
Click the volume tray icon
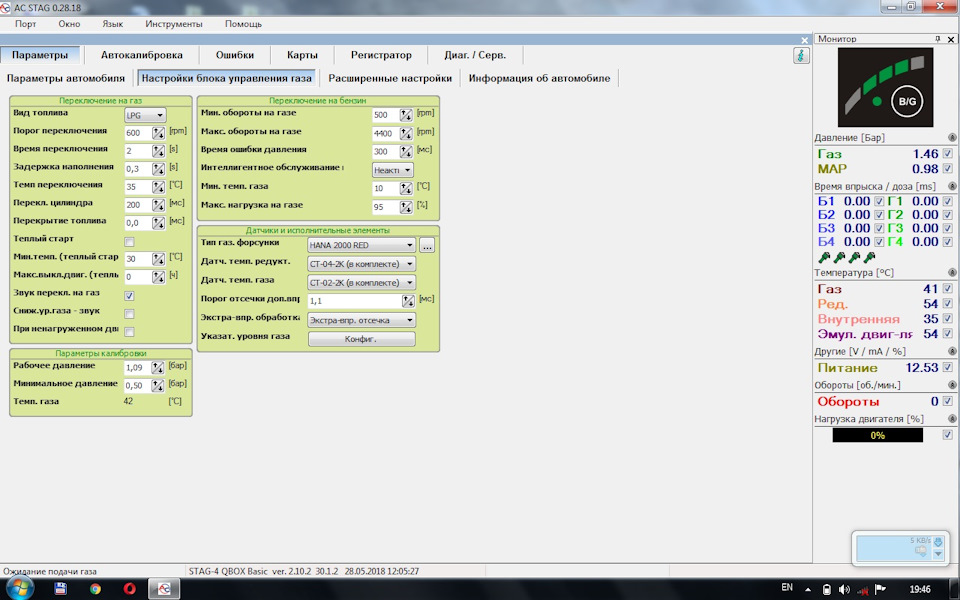click(844, 590)
